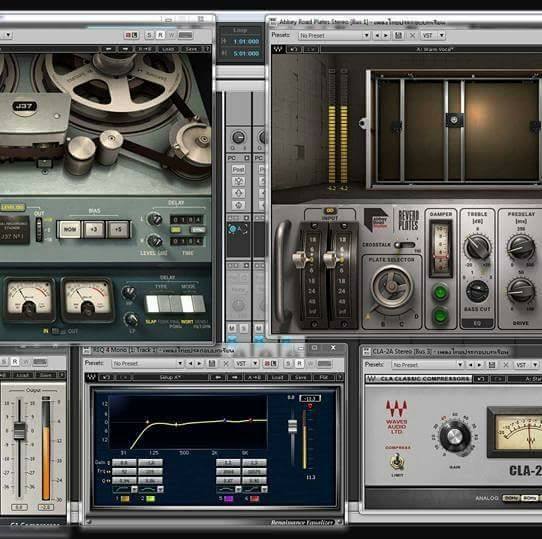Toggle REQ band 5 purple button
Screen dimensions: 542x539
(x=228, y=499)
